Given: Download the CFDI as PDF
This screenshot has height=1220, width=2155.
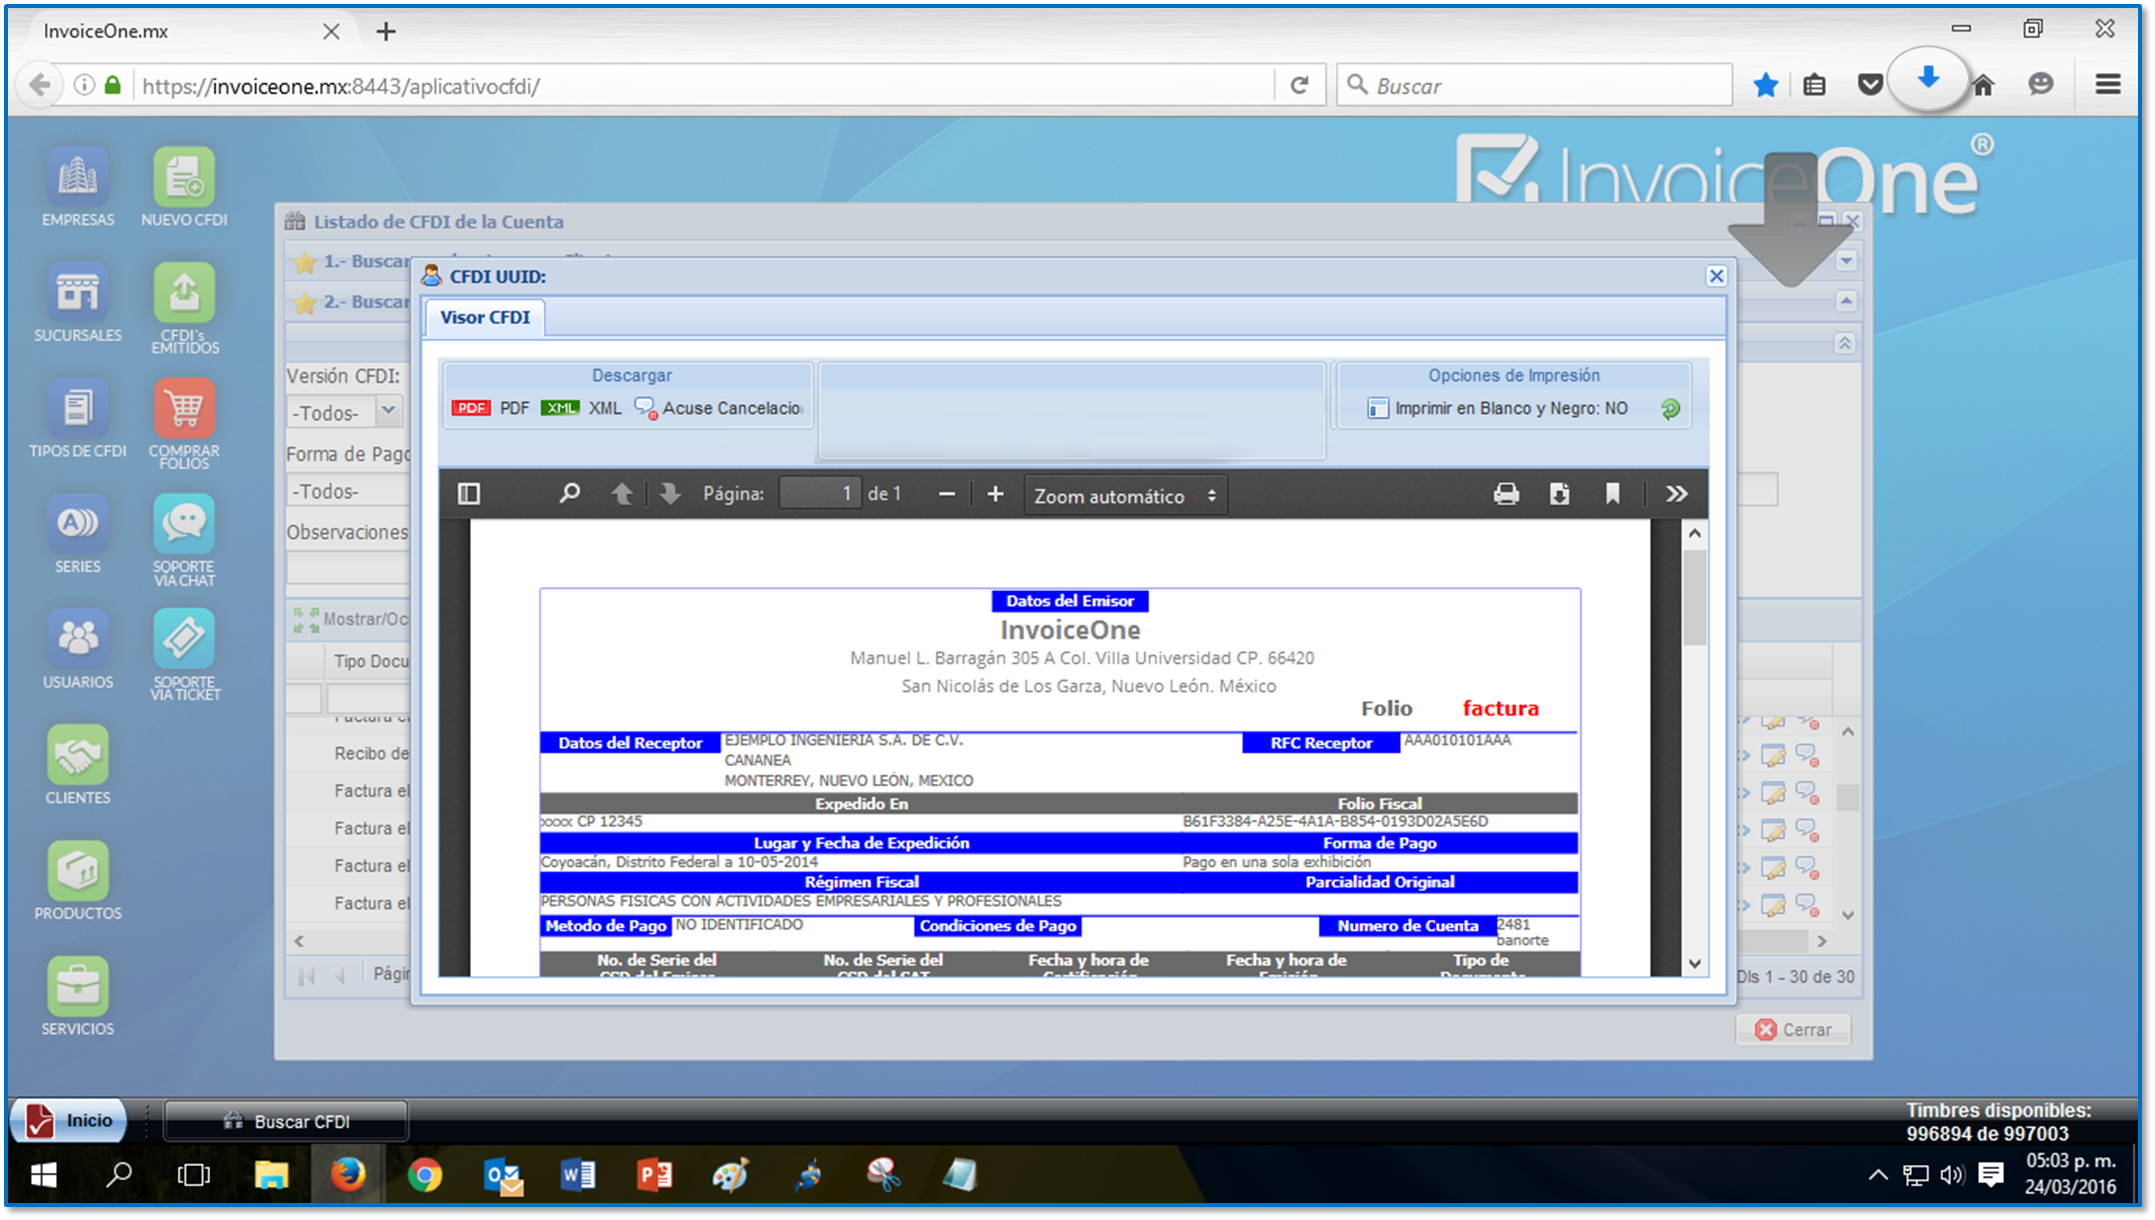Looking at the screenshot, I should 490,408.
